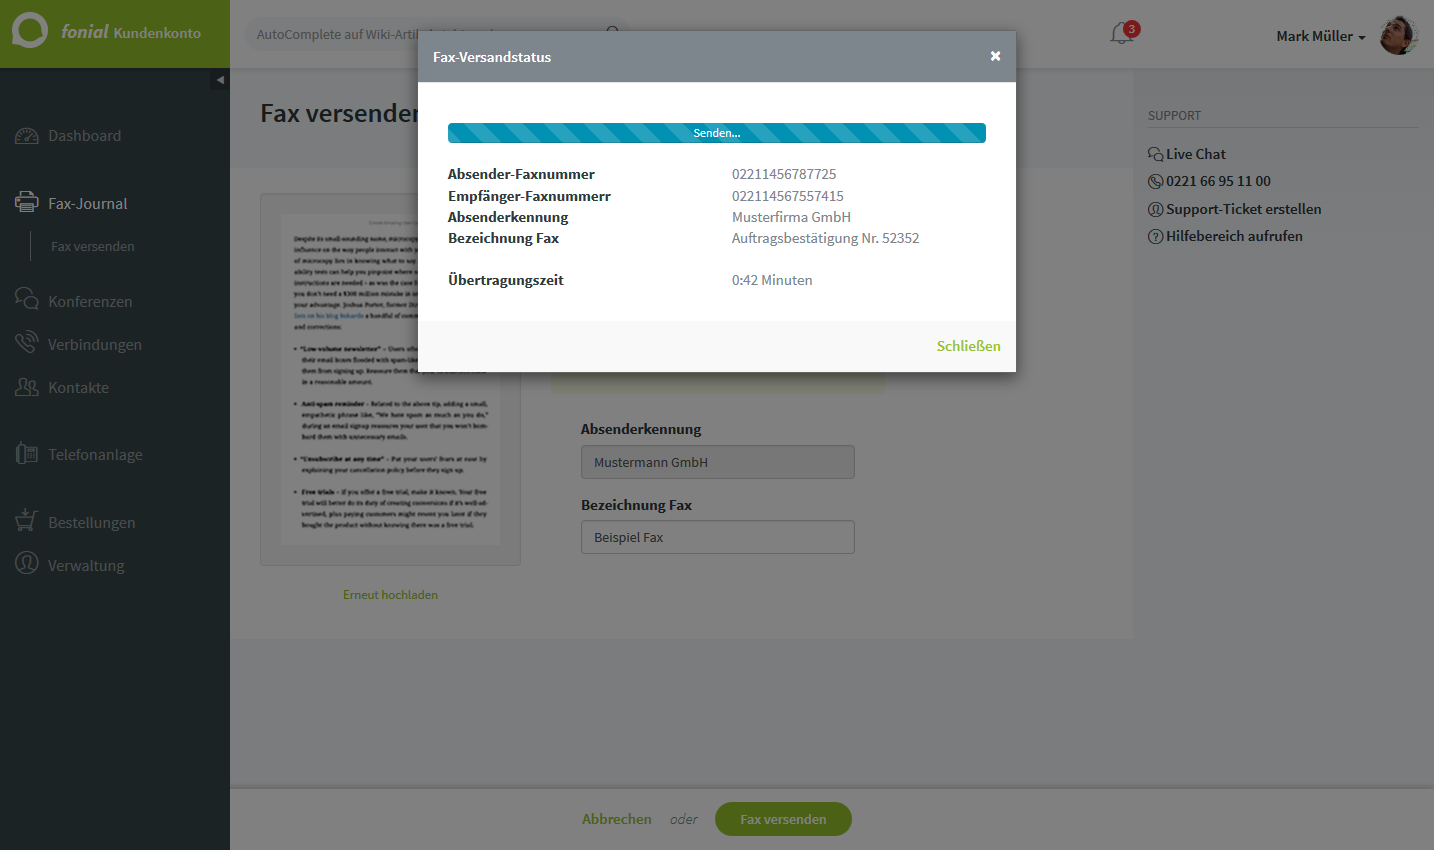Click Auftragsbestätigung Nr. 52352 text

pos(825,238)
